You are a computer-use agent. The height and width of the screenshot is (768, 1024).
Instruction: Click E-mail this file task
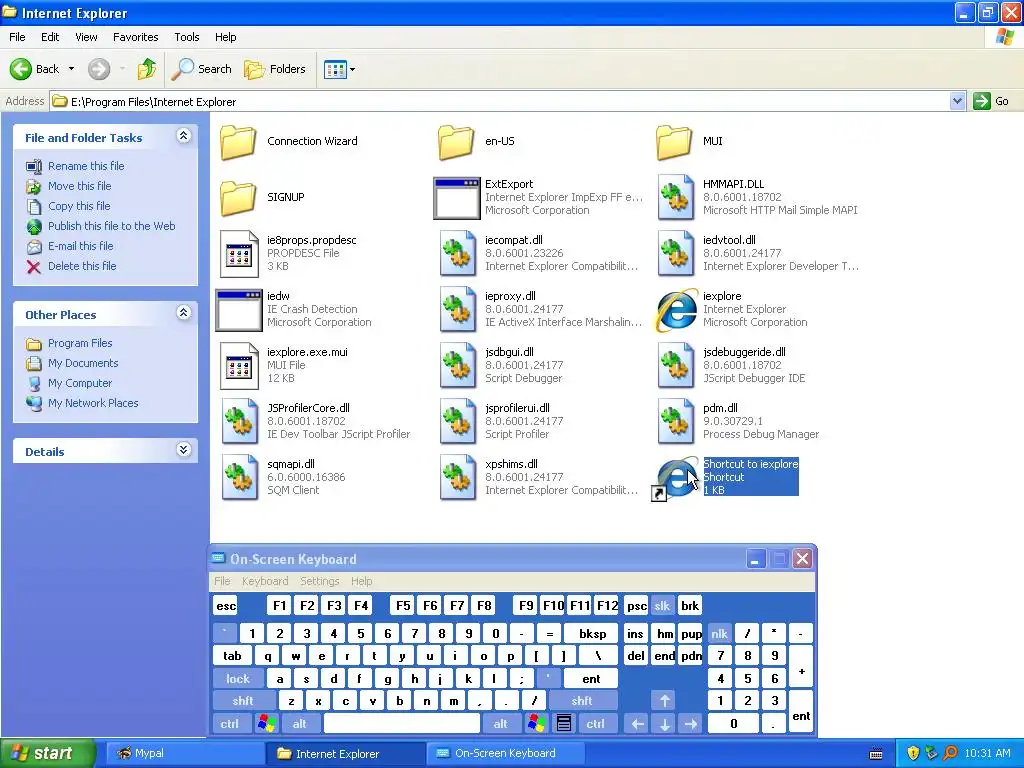[x=80, y=246]
